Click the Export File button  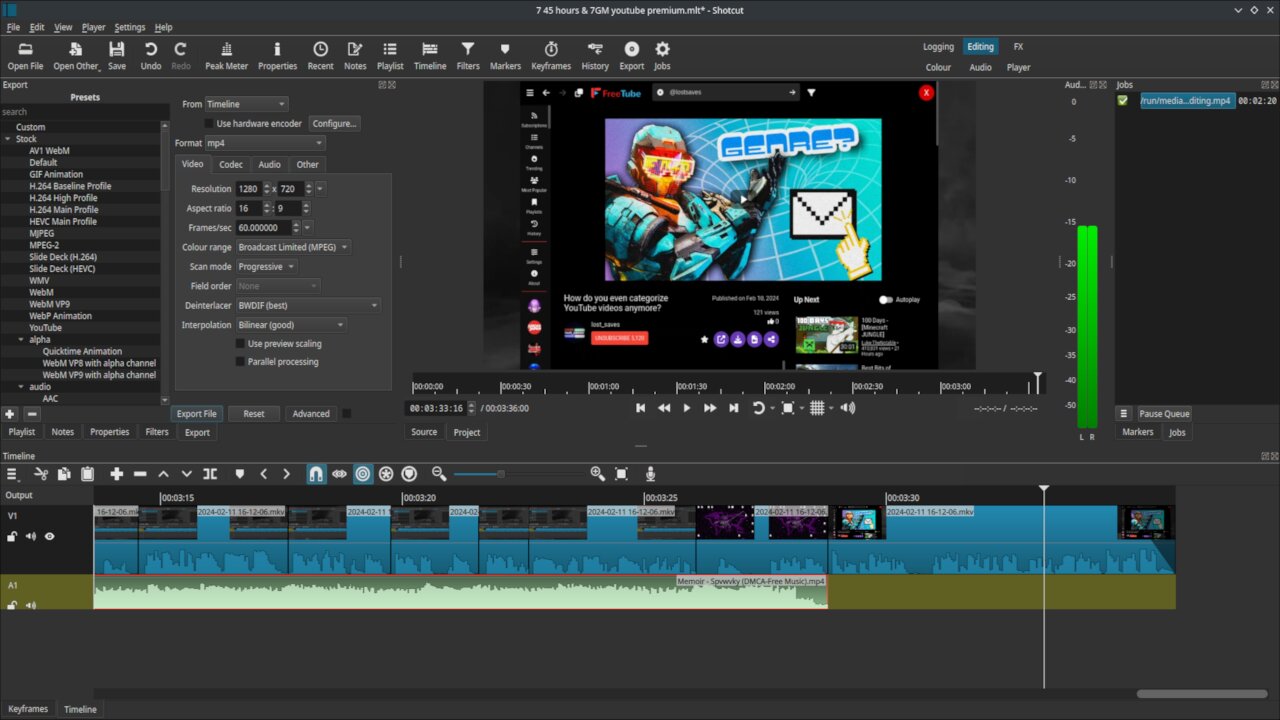coord(196,414)
